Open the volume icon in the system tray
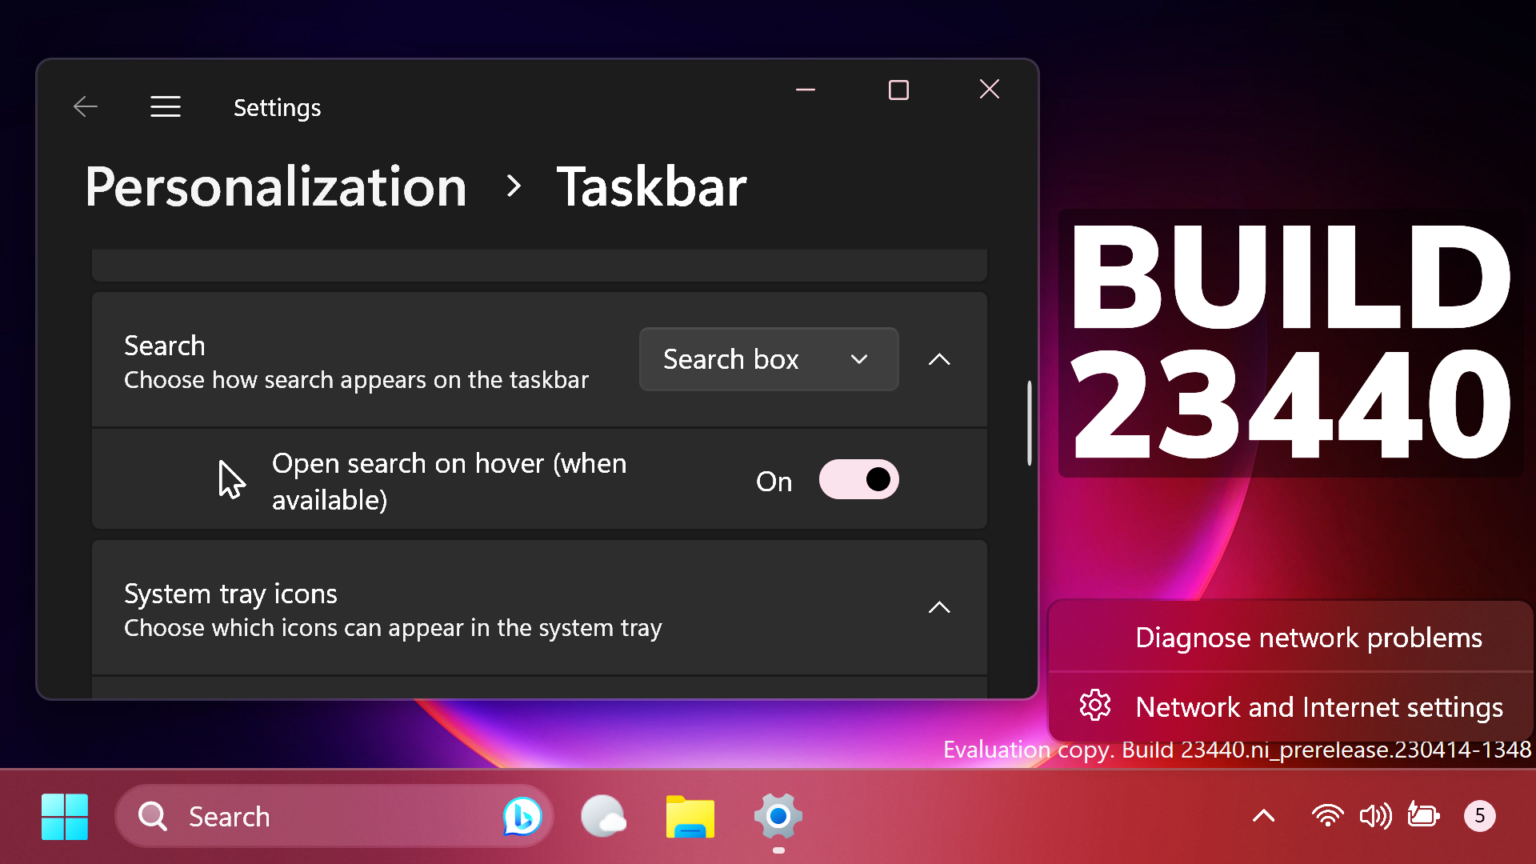 pyautogui.click(x=1376, y=816)
